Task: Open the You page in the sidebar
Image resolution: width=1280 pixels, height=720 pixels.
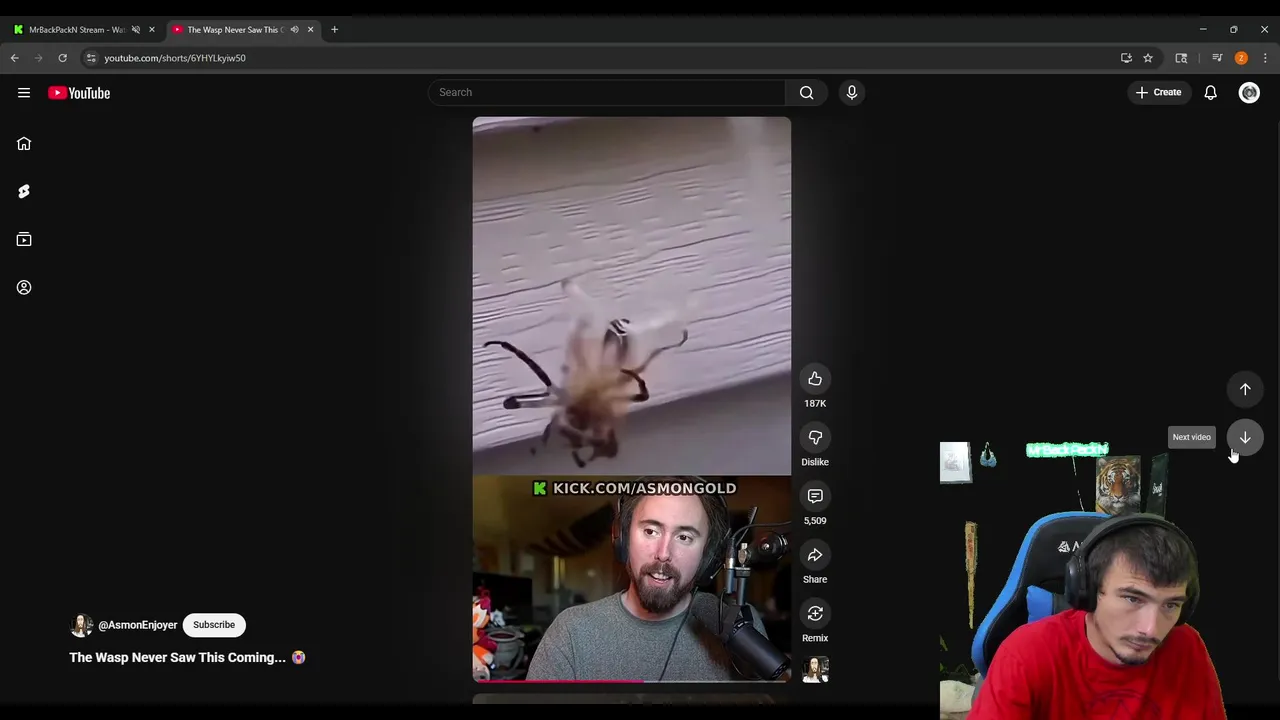Action: click(24, 287)
